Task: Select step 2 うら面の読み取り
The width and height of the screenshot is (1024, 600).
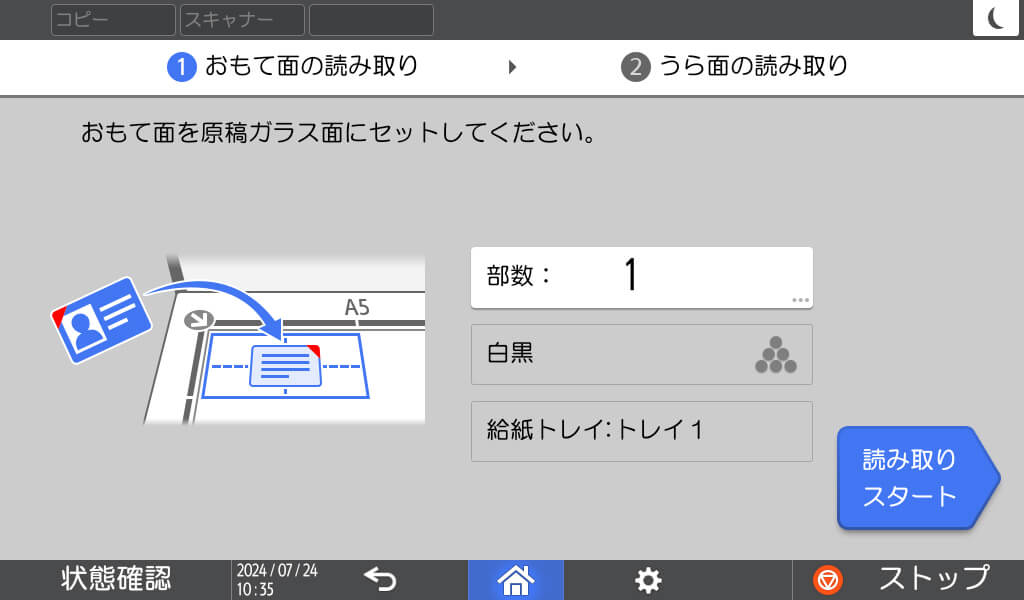Action: (735, 67)
